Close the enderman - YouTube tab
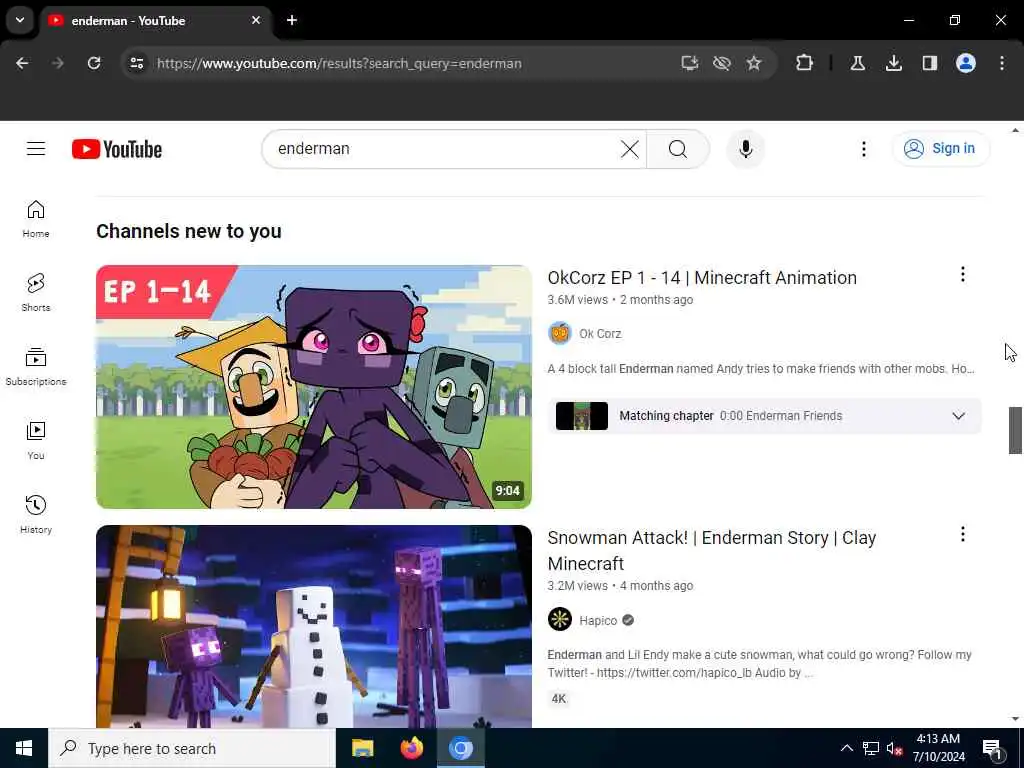The height and width of the screenshot is (768, 1024). [x=256, y=20]
